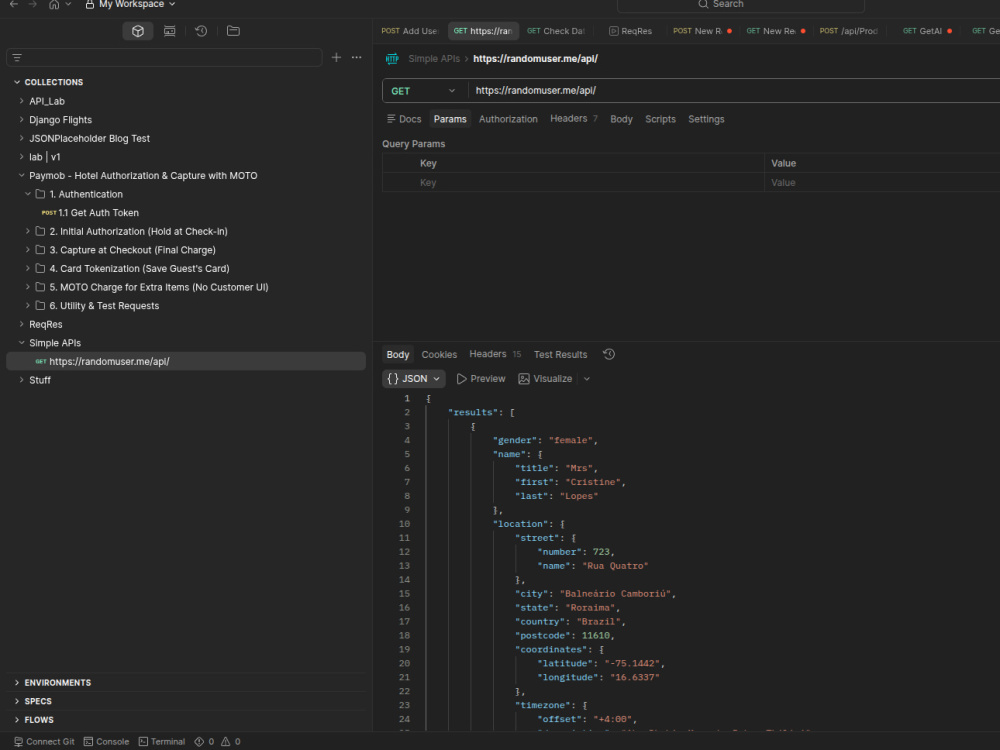Open the Console from status bar
The image size is (1000, 750).
click(x=107, y=742)
